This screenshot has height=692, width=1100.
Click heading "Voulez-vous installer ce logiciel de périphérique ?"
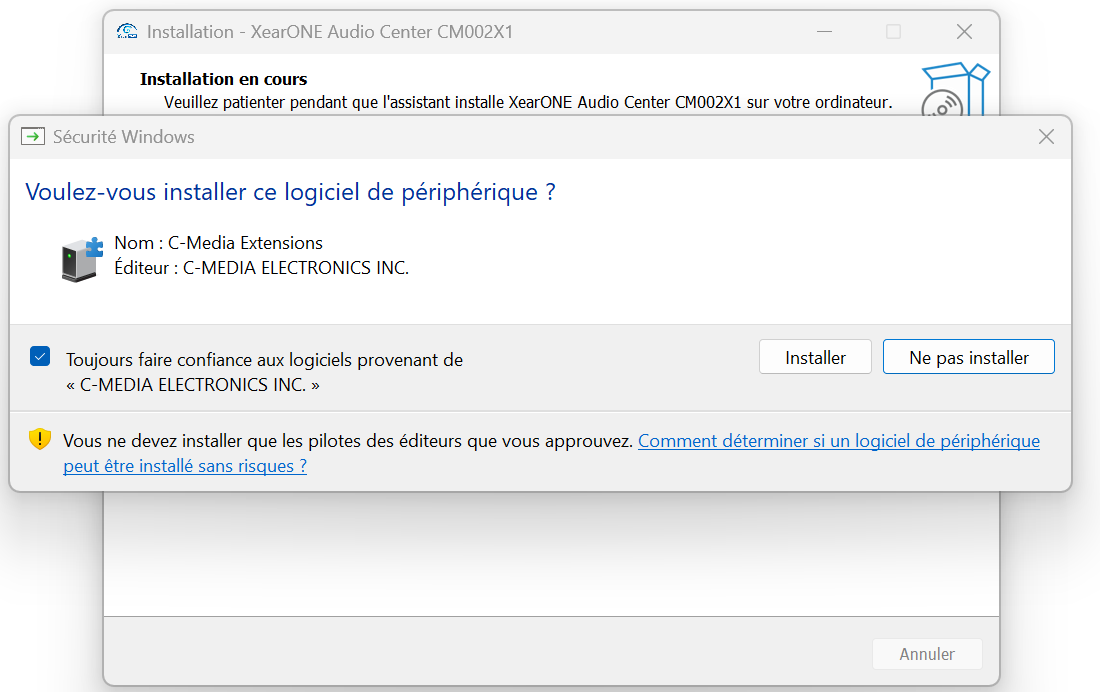tap(290, 192)
